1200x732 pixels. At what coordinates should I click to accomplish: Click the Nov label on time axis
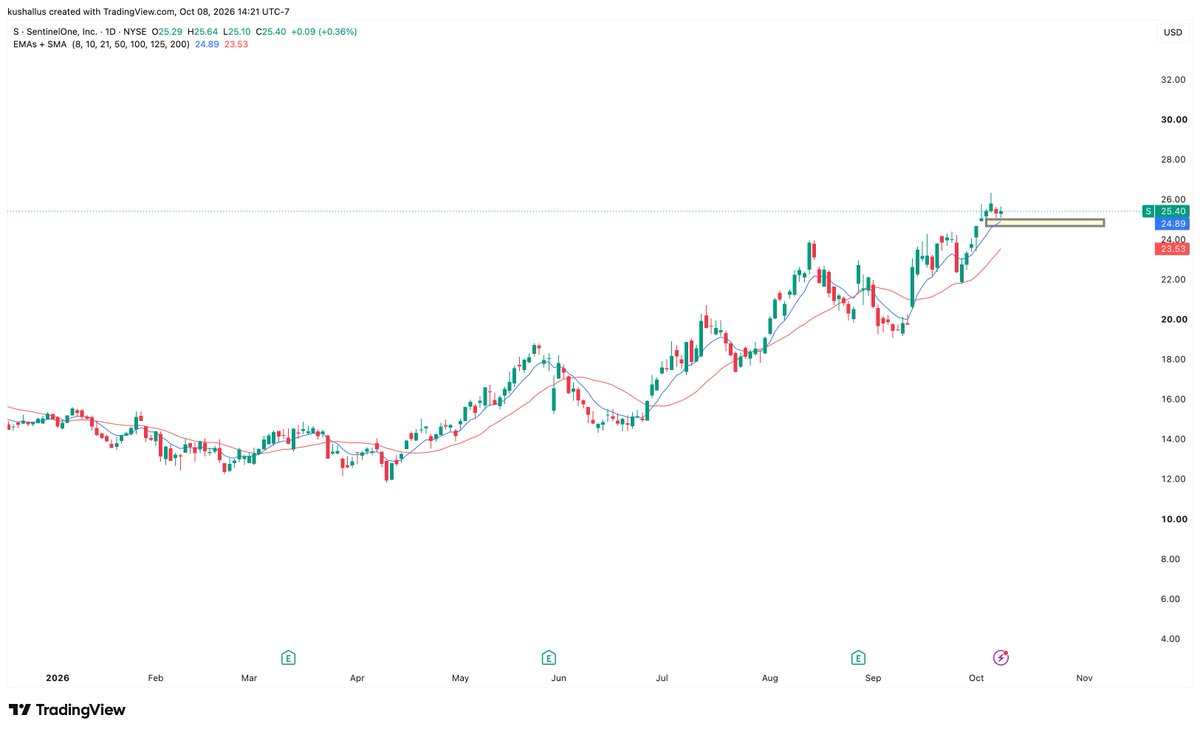[x=1084, y=678]
